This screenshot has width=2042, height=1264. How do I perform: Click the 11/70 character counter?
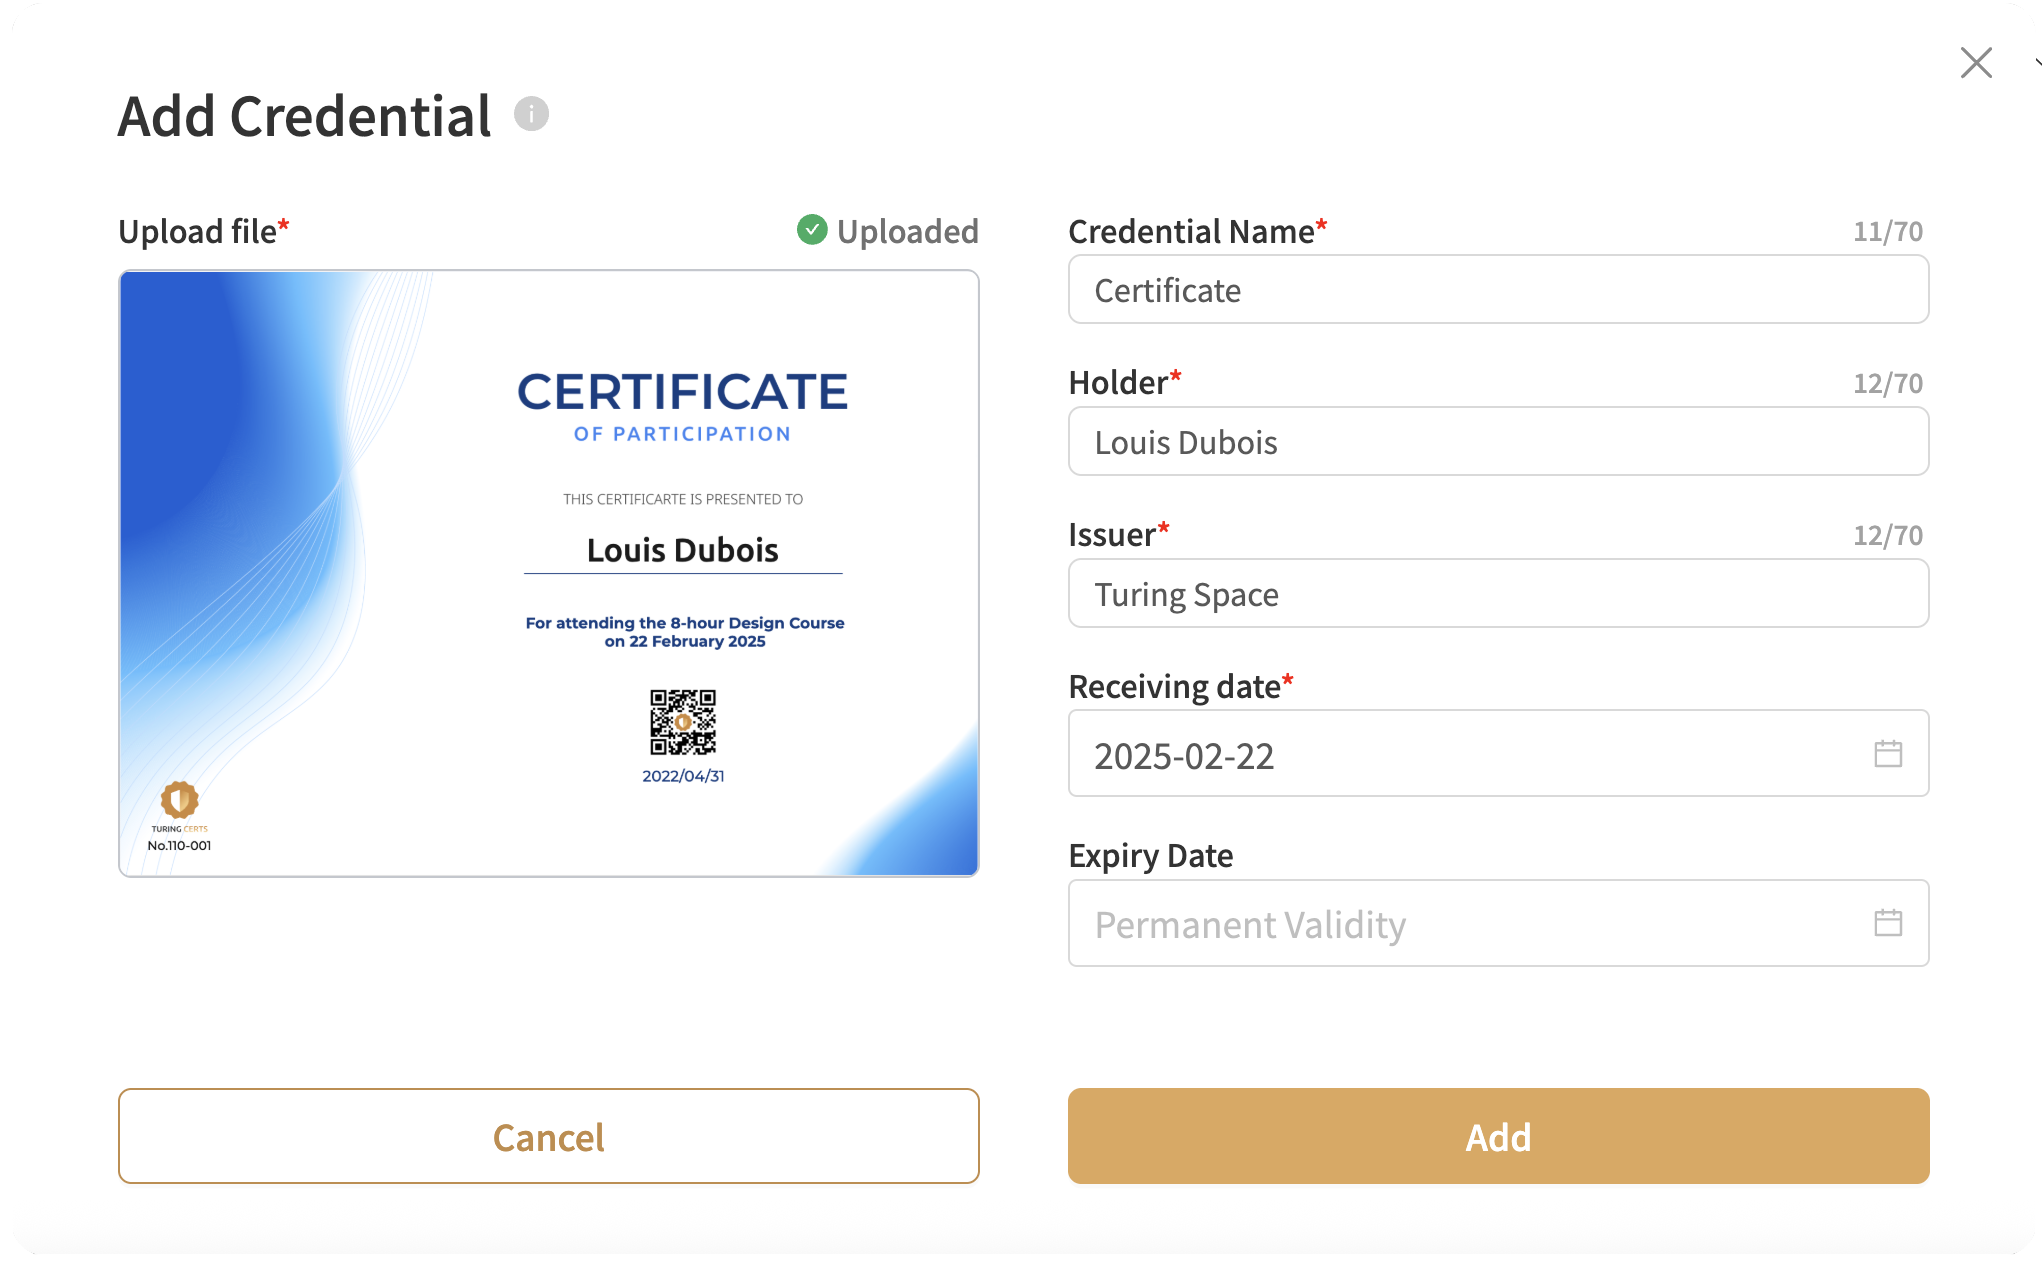click(x=1887, y=232)
